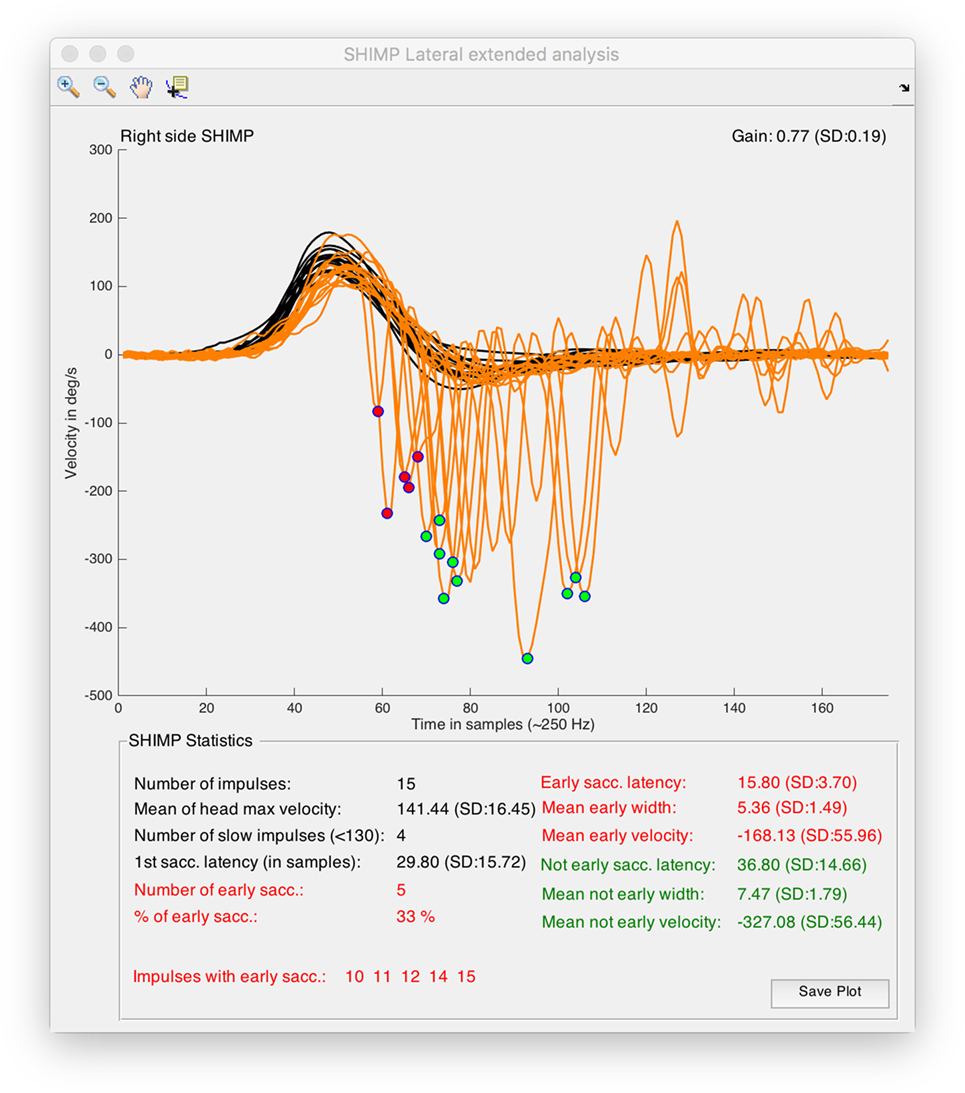
Task: Click the value '7.47 (SD:1.79)'
Action: pyautogui.click(x=792, y=894)
